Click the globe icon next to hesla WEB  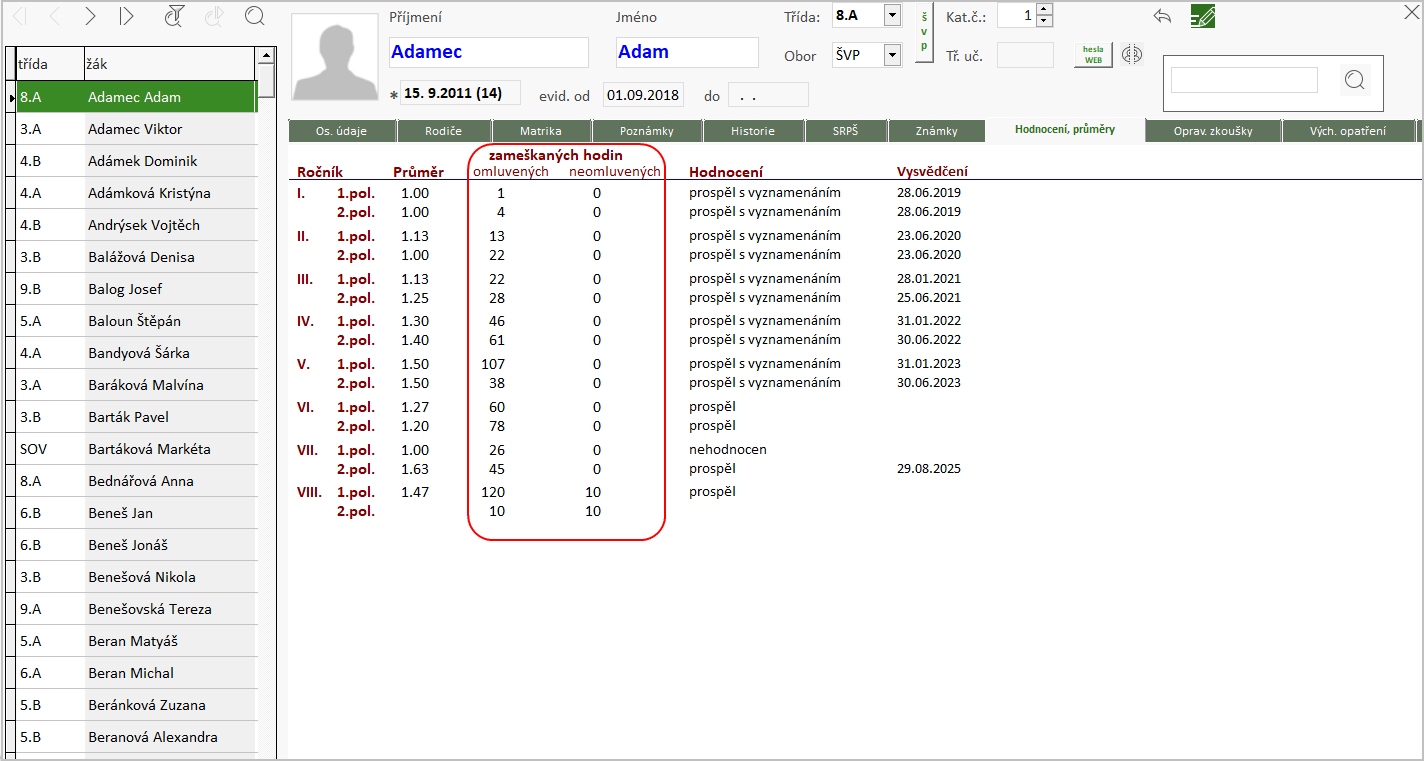1132,55
